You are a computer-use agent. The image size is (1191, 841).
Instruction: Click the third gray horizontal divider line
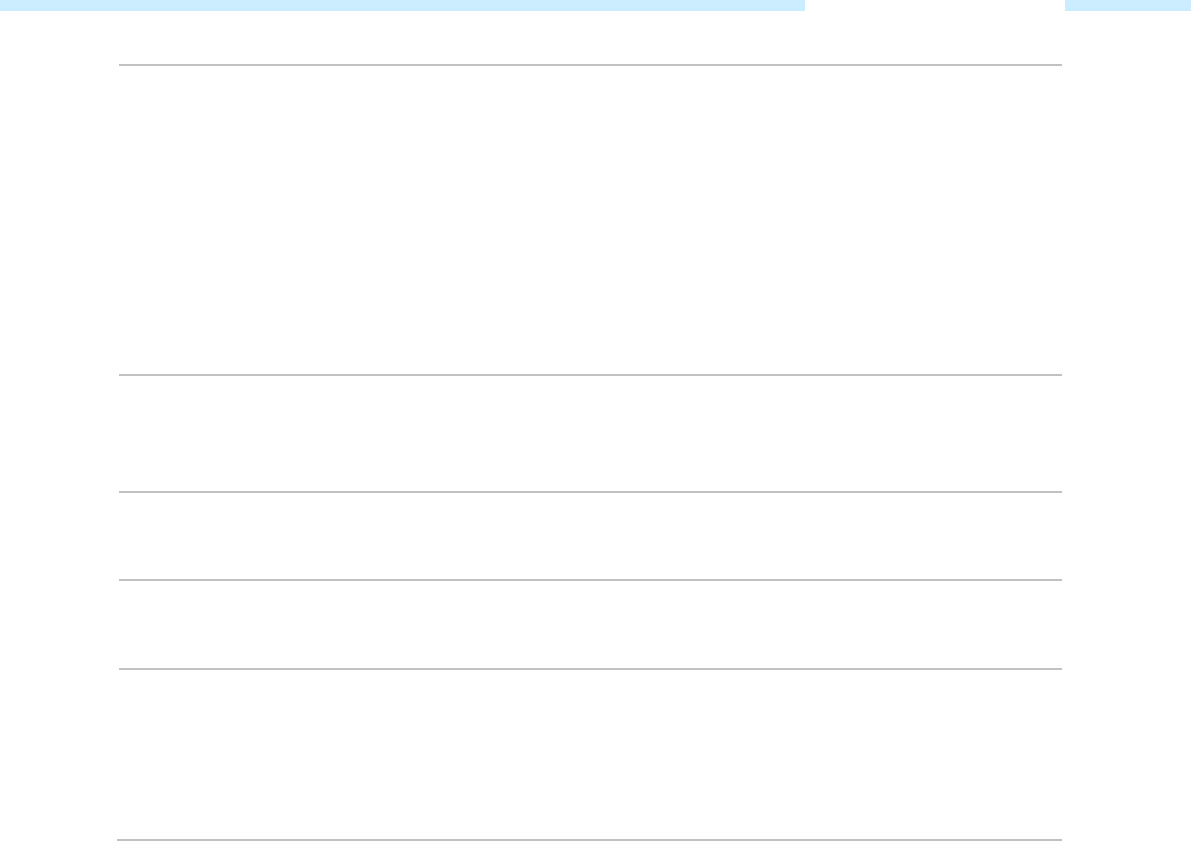pos(590,492)
